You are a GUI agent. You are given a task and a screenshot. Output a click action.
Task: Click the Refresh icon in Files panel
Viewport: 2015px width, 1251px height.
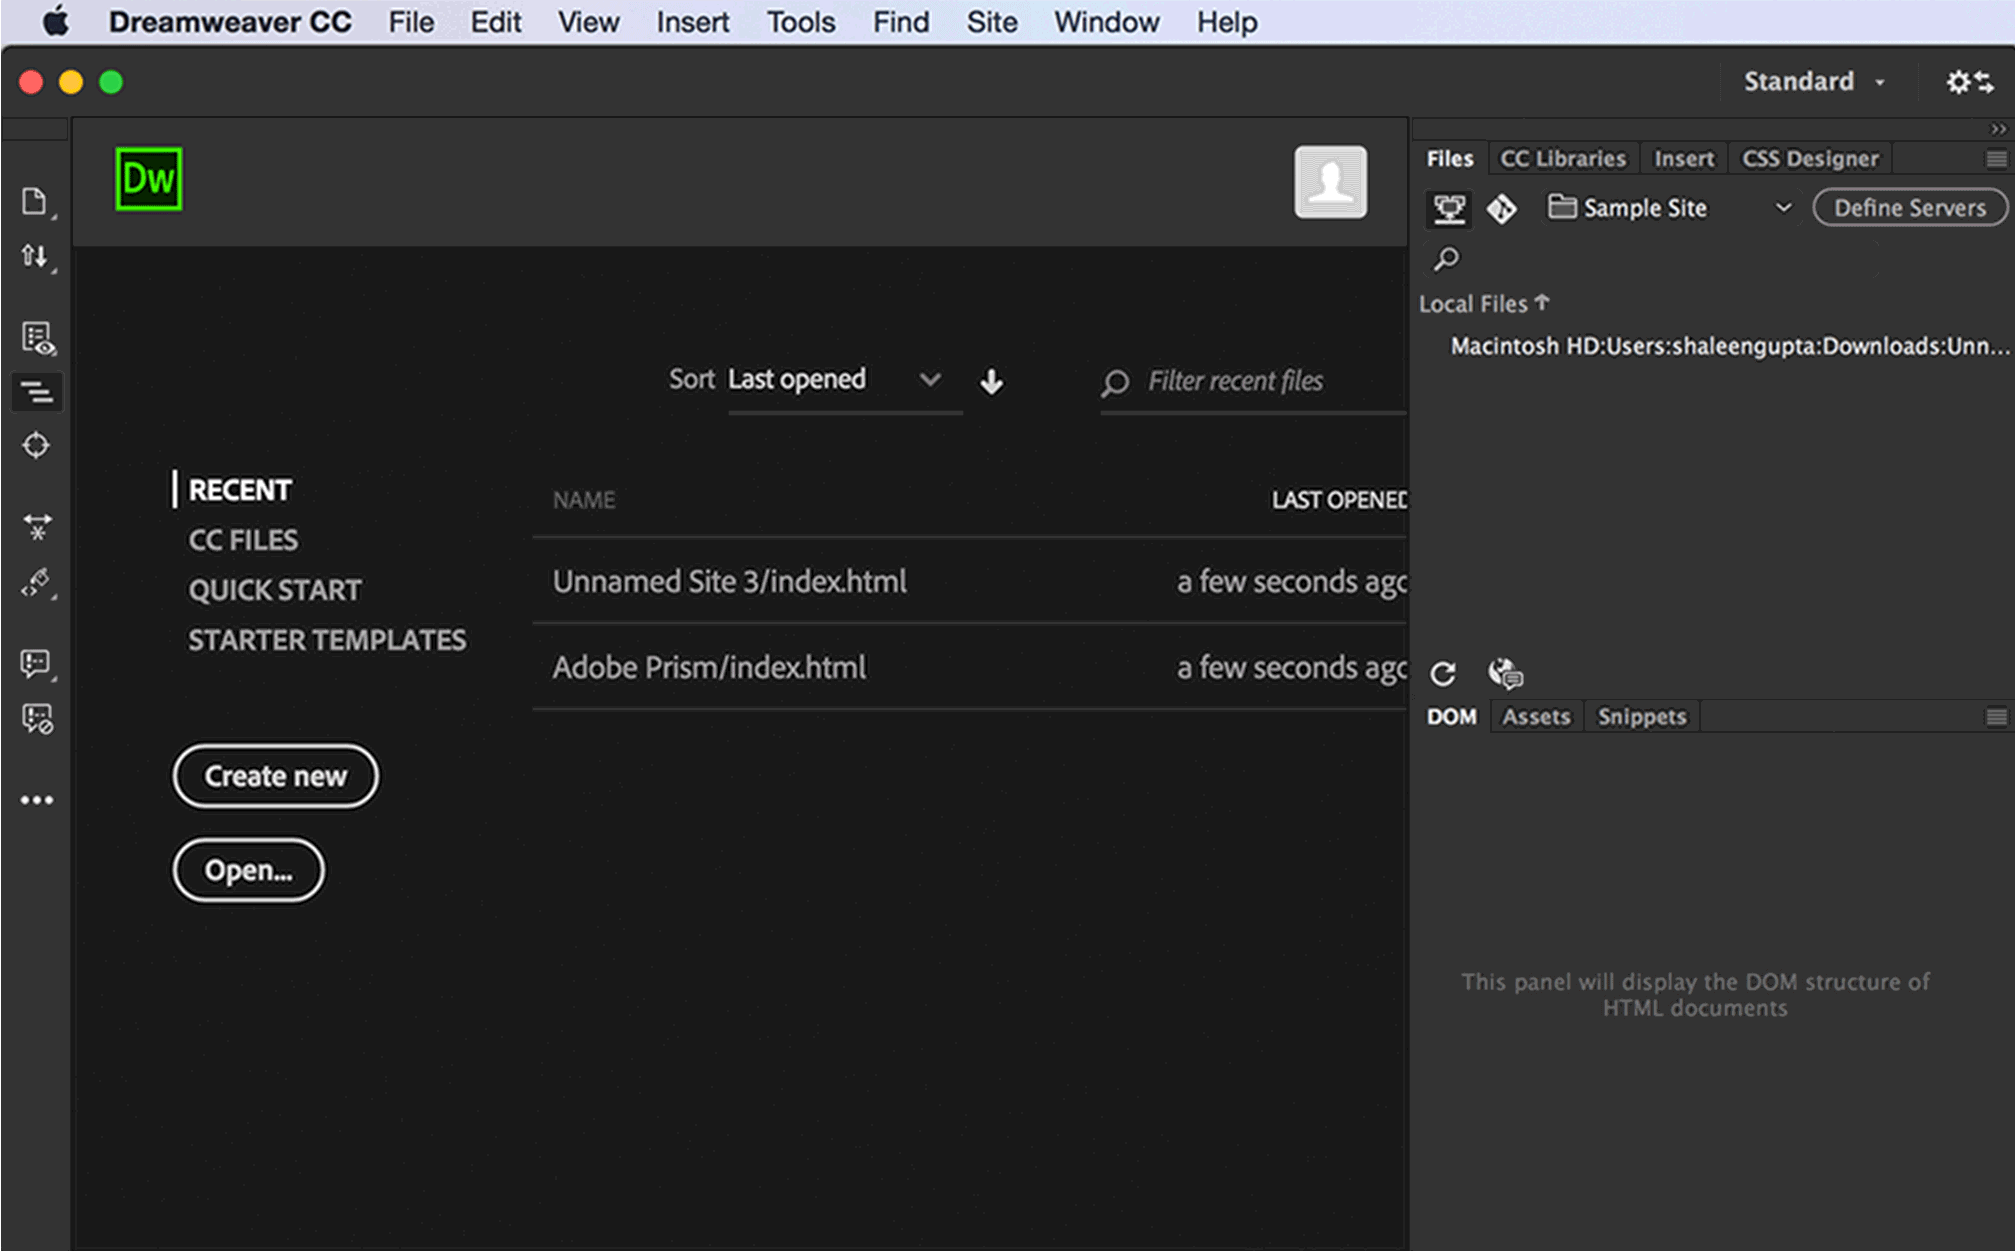(1442, 674)
